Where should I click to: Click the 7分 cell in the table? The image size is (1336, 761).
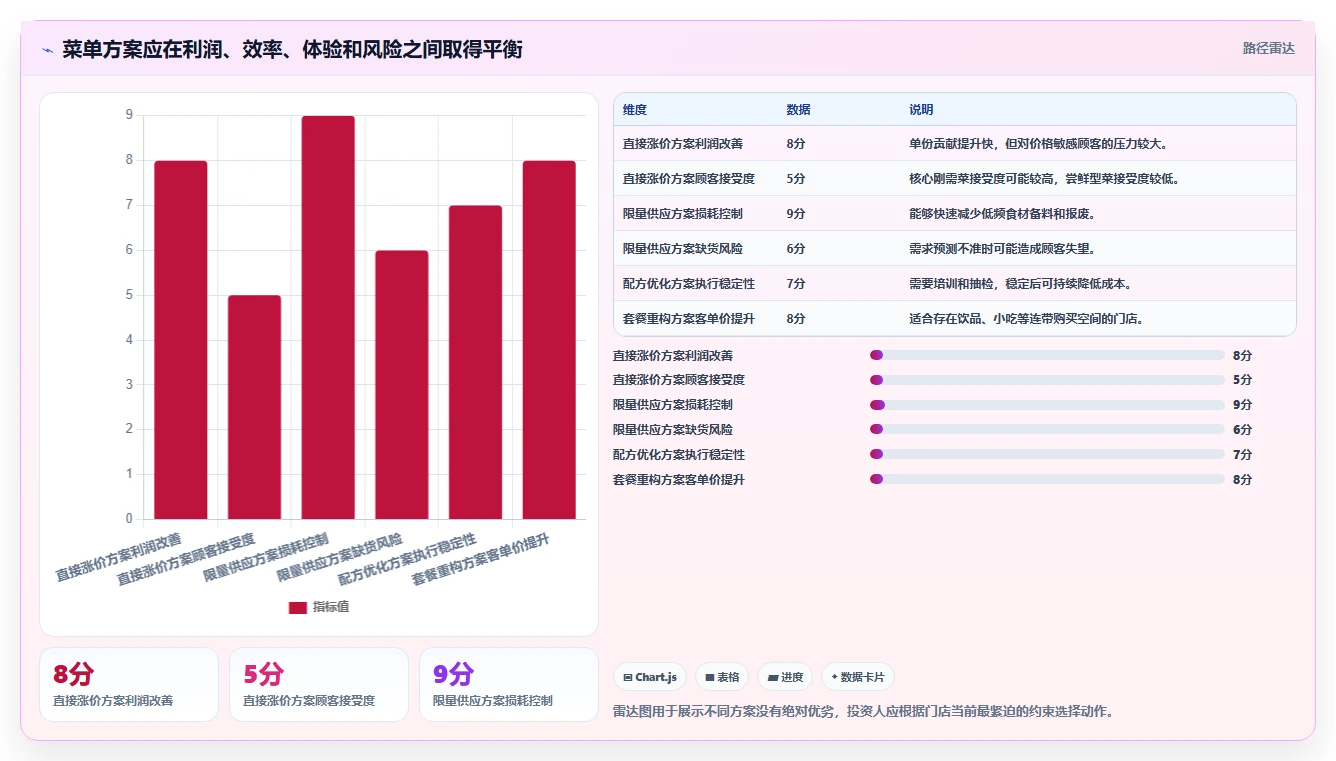point(796,284)
